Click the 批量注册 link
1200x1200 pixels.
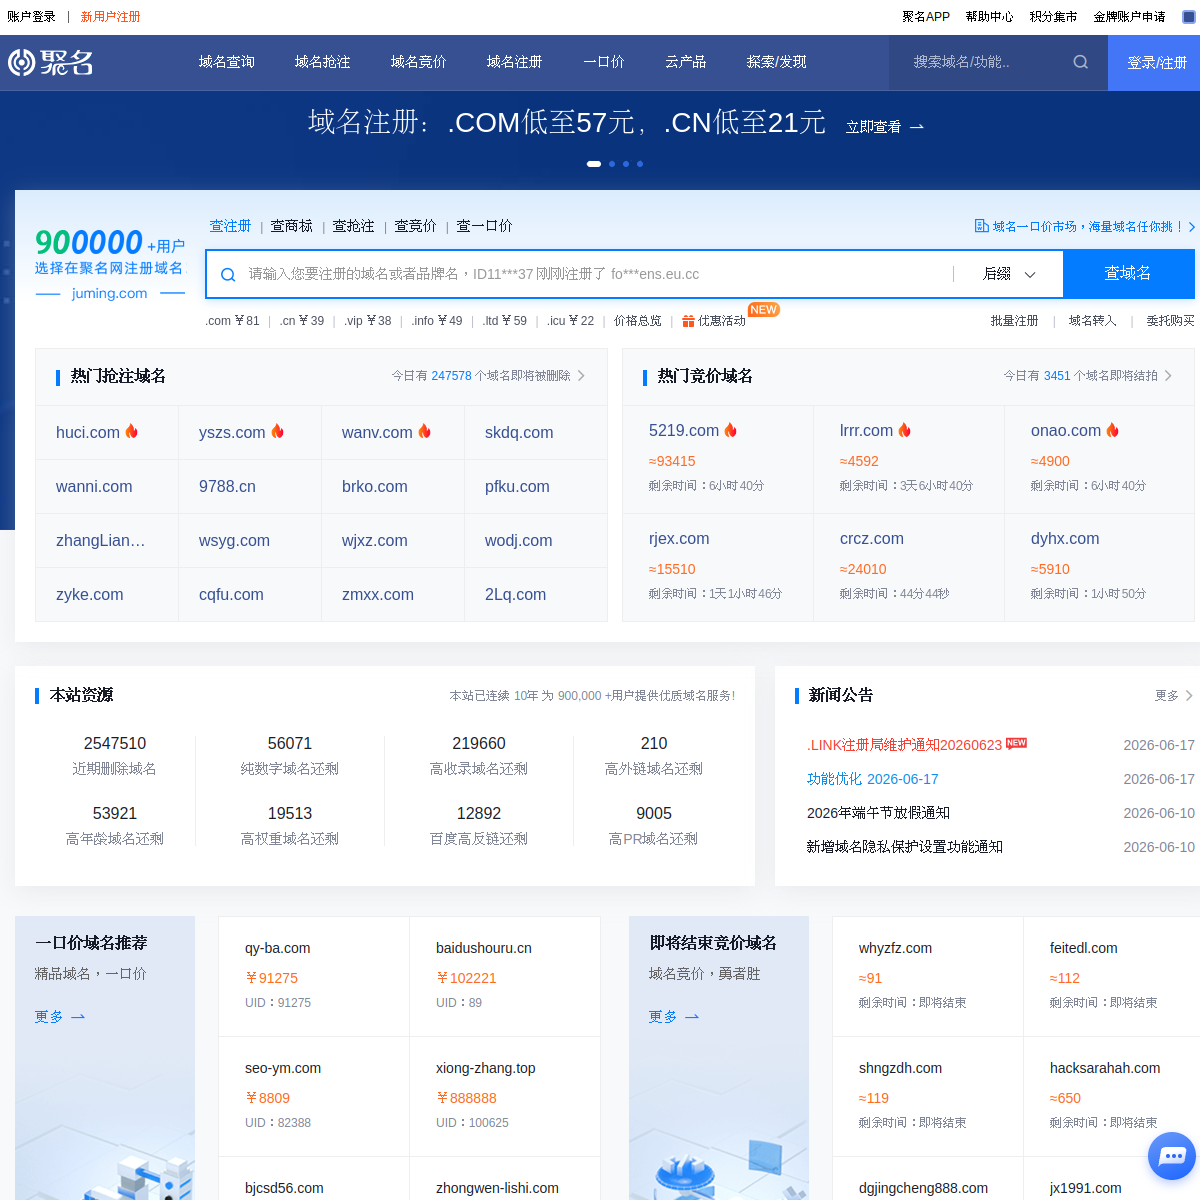pyautogui.click(x=1015, y=321)
